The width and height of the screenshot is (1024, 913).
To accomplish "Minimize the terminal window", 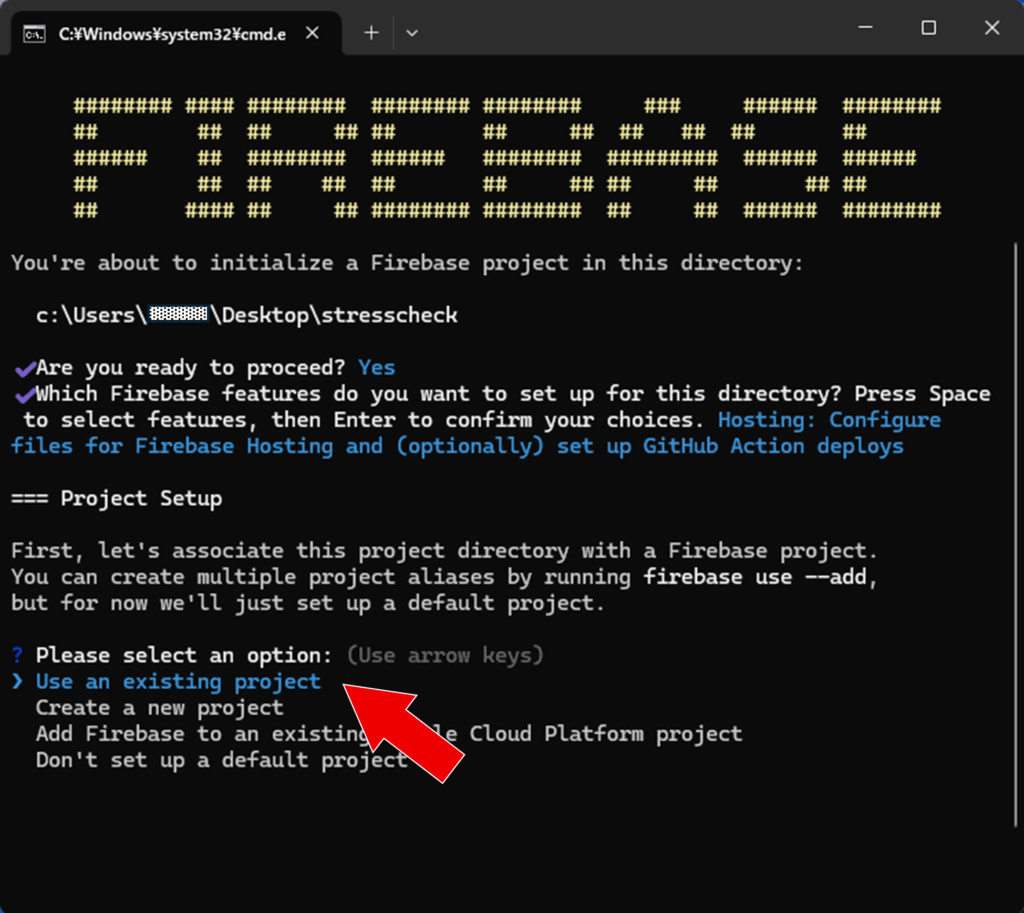I will click(x=865, y=27).
